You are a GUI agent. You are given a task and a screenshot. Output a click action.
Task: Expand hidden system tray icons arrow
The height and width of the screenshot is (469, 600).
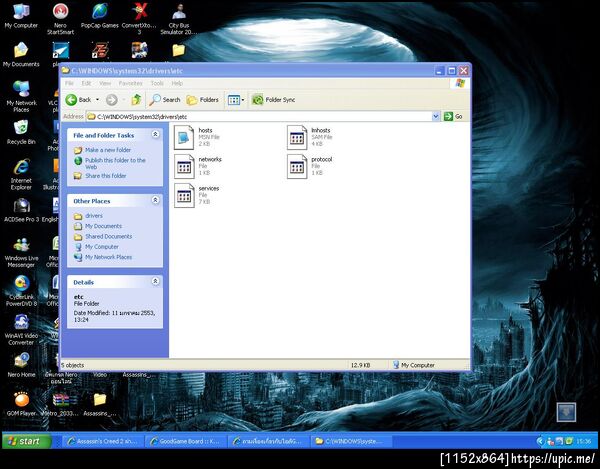[540, 441]
